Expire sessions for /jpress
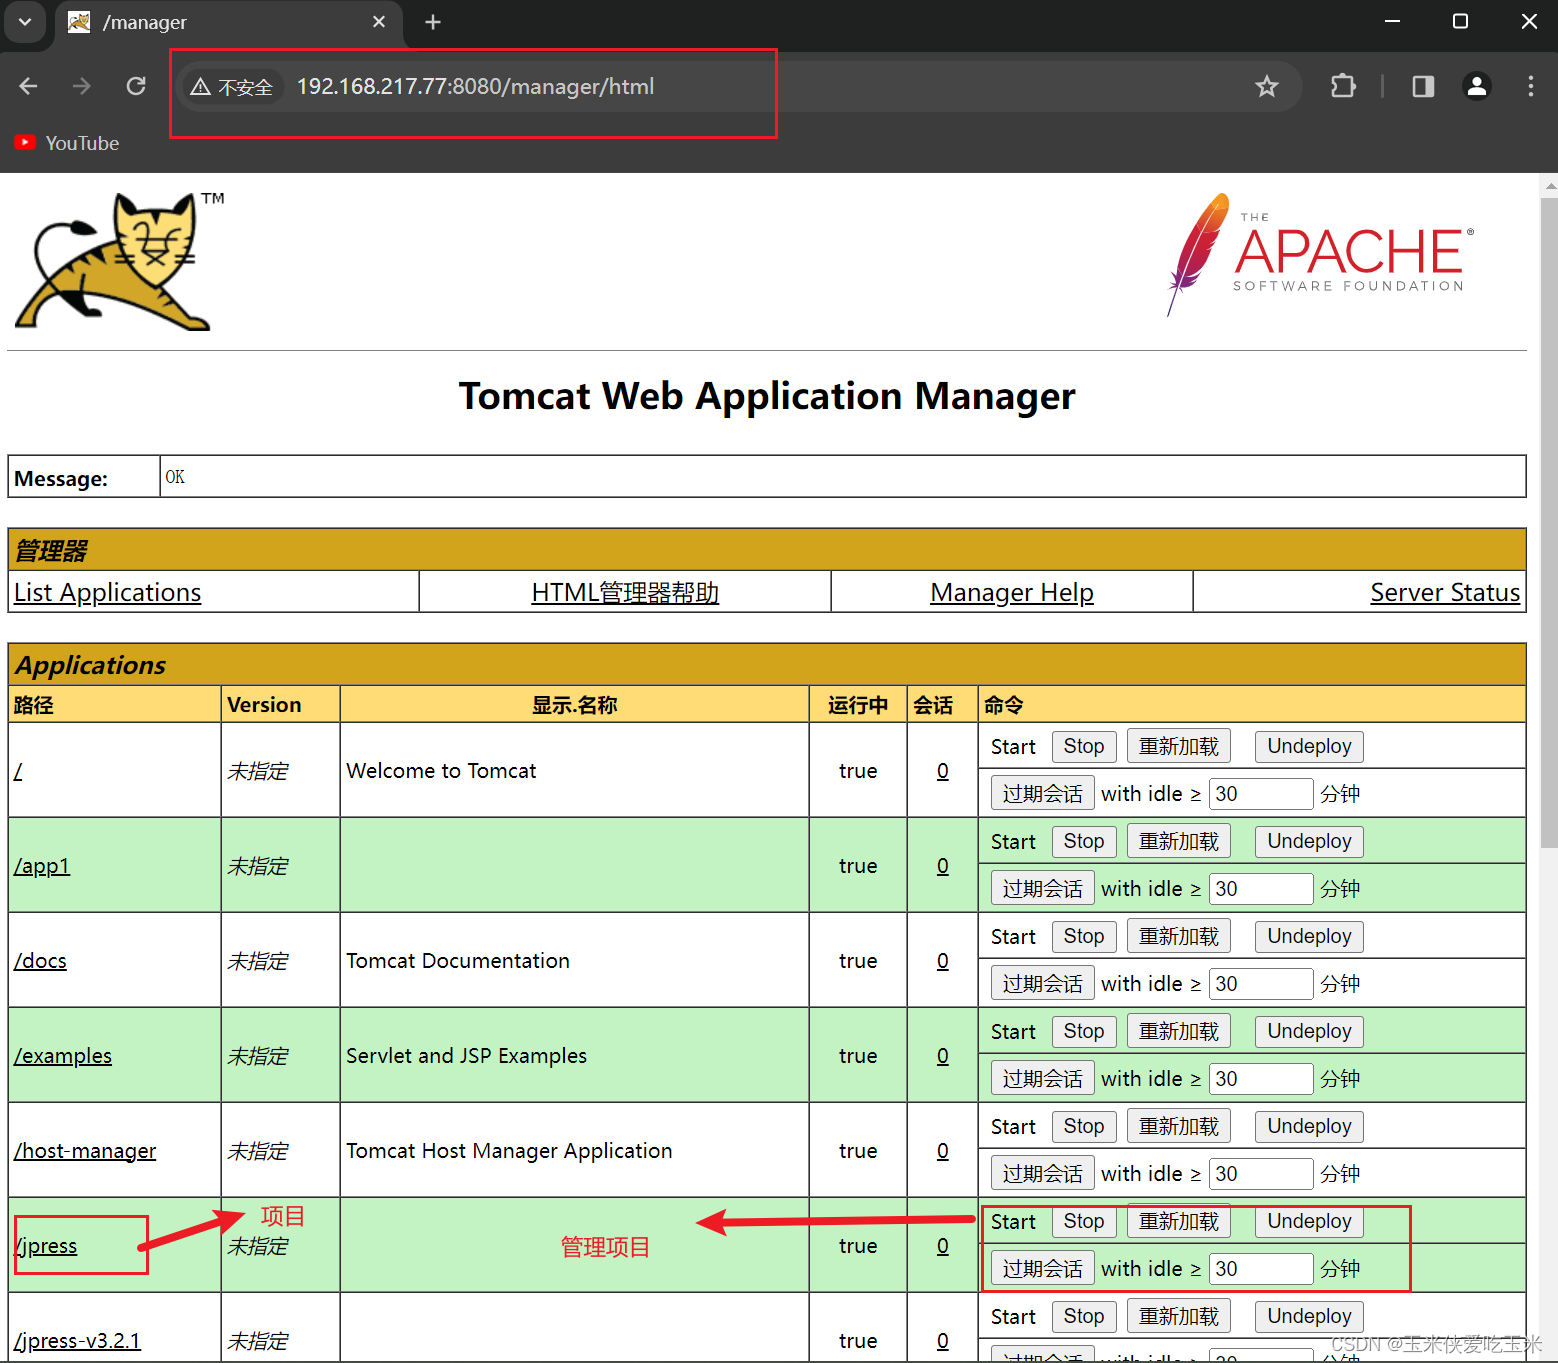This screenshot has height=1363, width=1558. [1043, 1269]
